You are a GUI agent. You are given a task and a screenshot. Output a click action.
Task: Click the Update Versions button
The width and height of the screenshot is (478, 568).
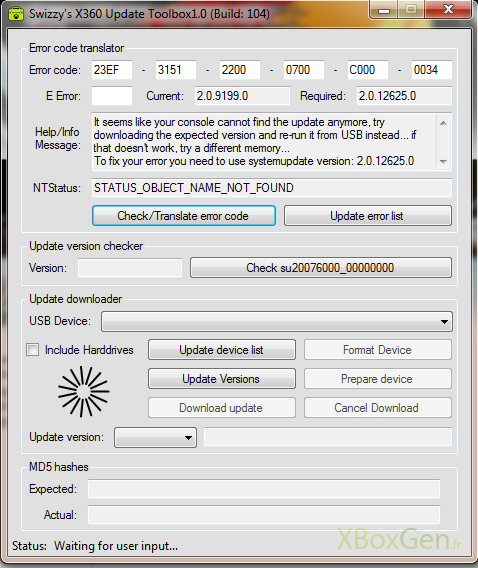pos(222,379)
